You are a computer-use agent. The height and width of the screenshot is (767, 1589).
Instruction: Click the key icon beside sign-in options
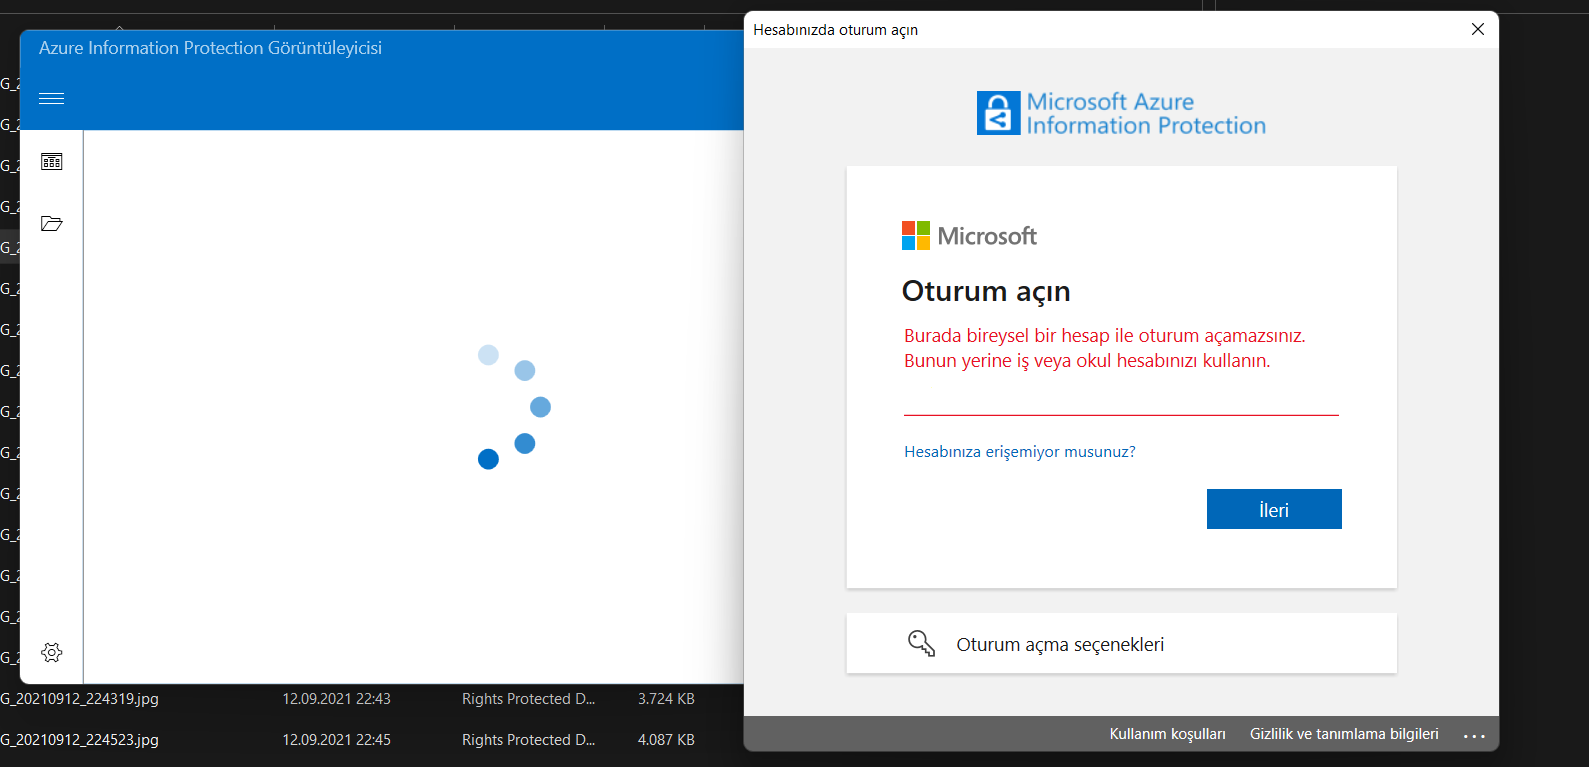point(921,644)
